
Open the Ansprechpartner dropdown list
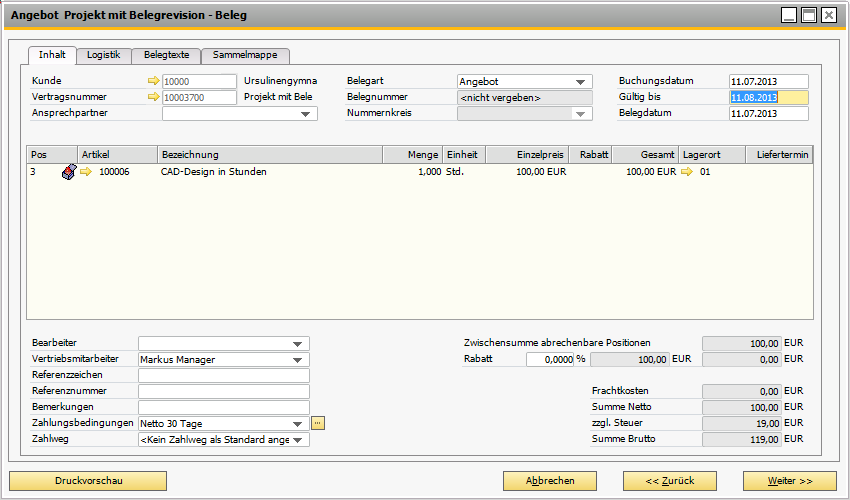(305, 114)
